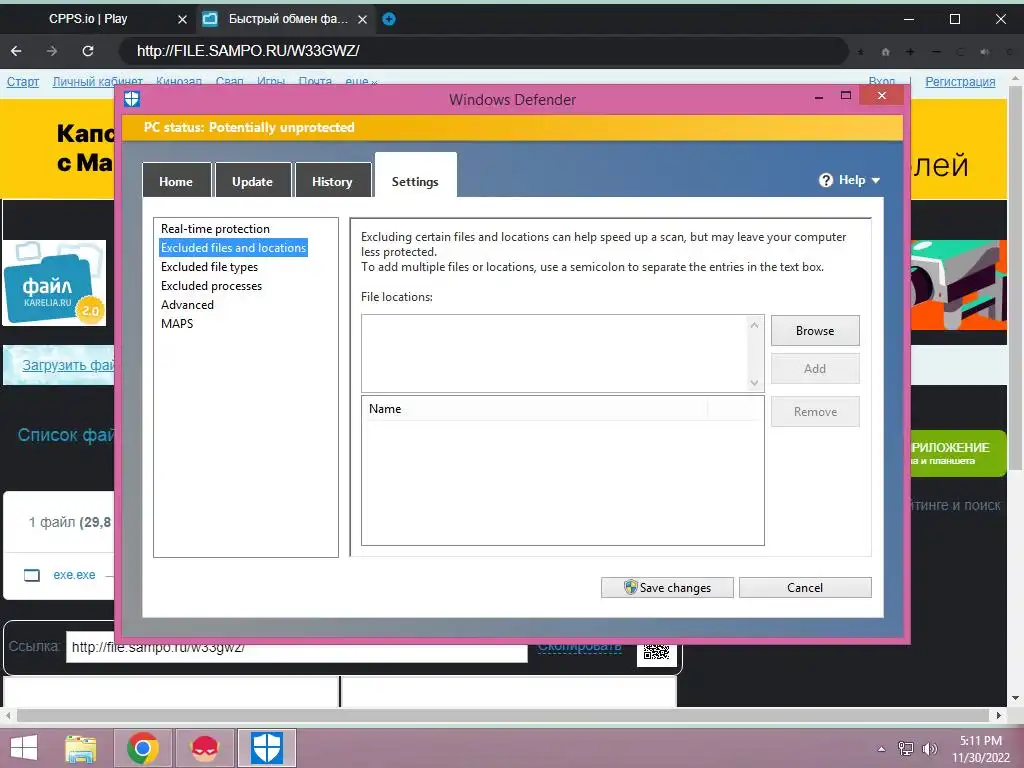Open File Explorer from taskbar
The image size is (1024, 768).
(x=81, y=748)
